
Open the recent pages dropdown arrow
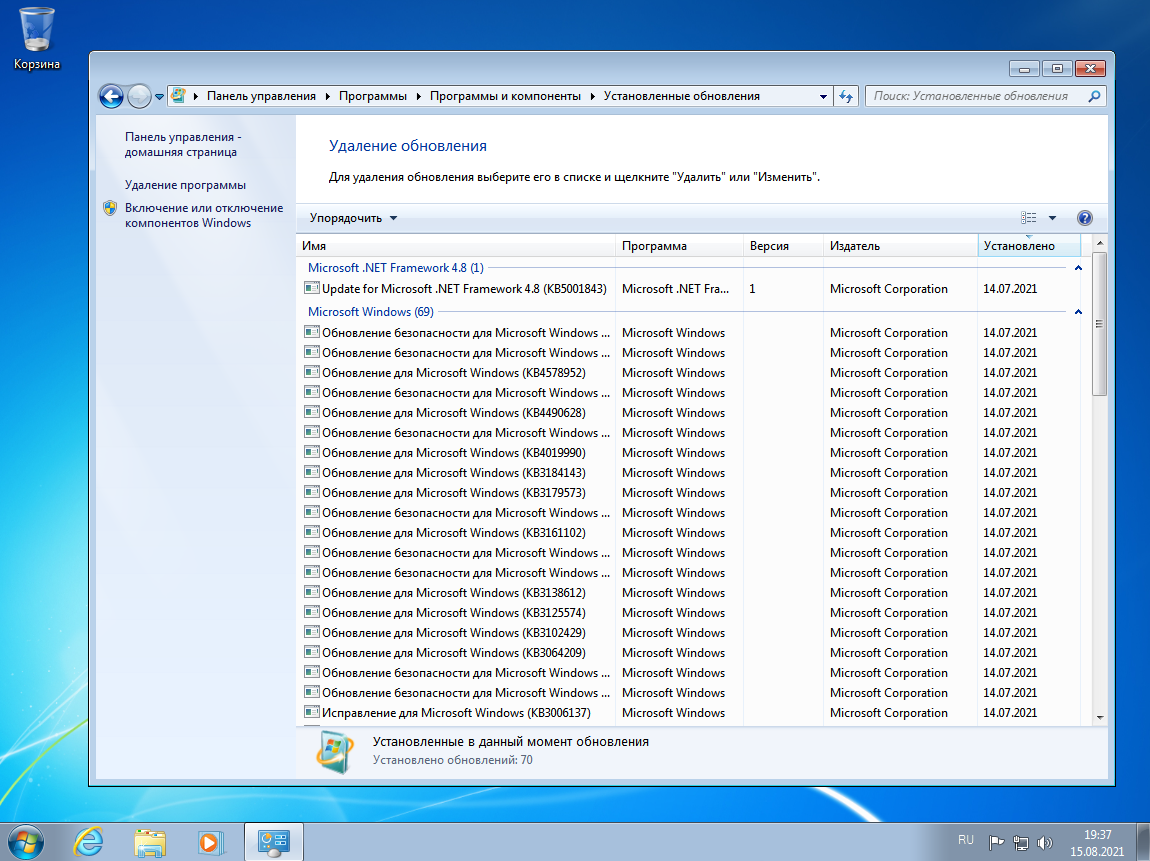(159, 97)
